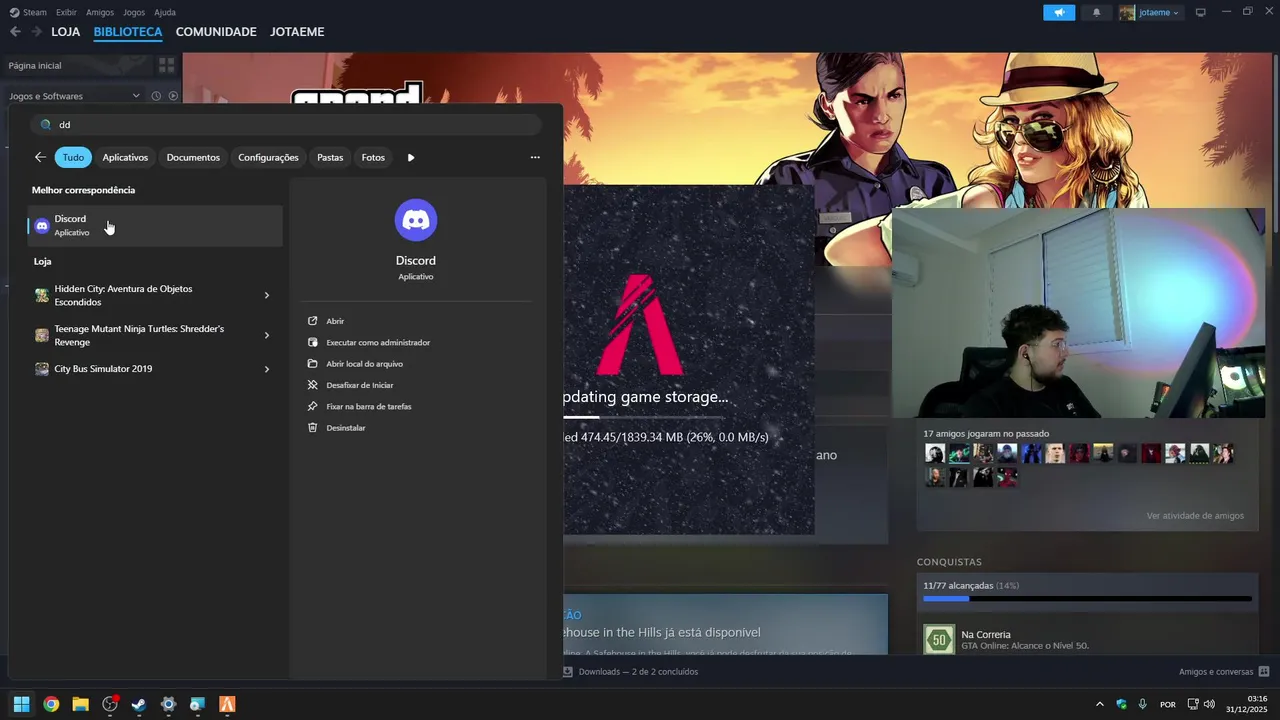The width and height of the screenshot is (1280, 720).
Task: Switch Steam to Big Picture mode icon
Action: 1201,12
